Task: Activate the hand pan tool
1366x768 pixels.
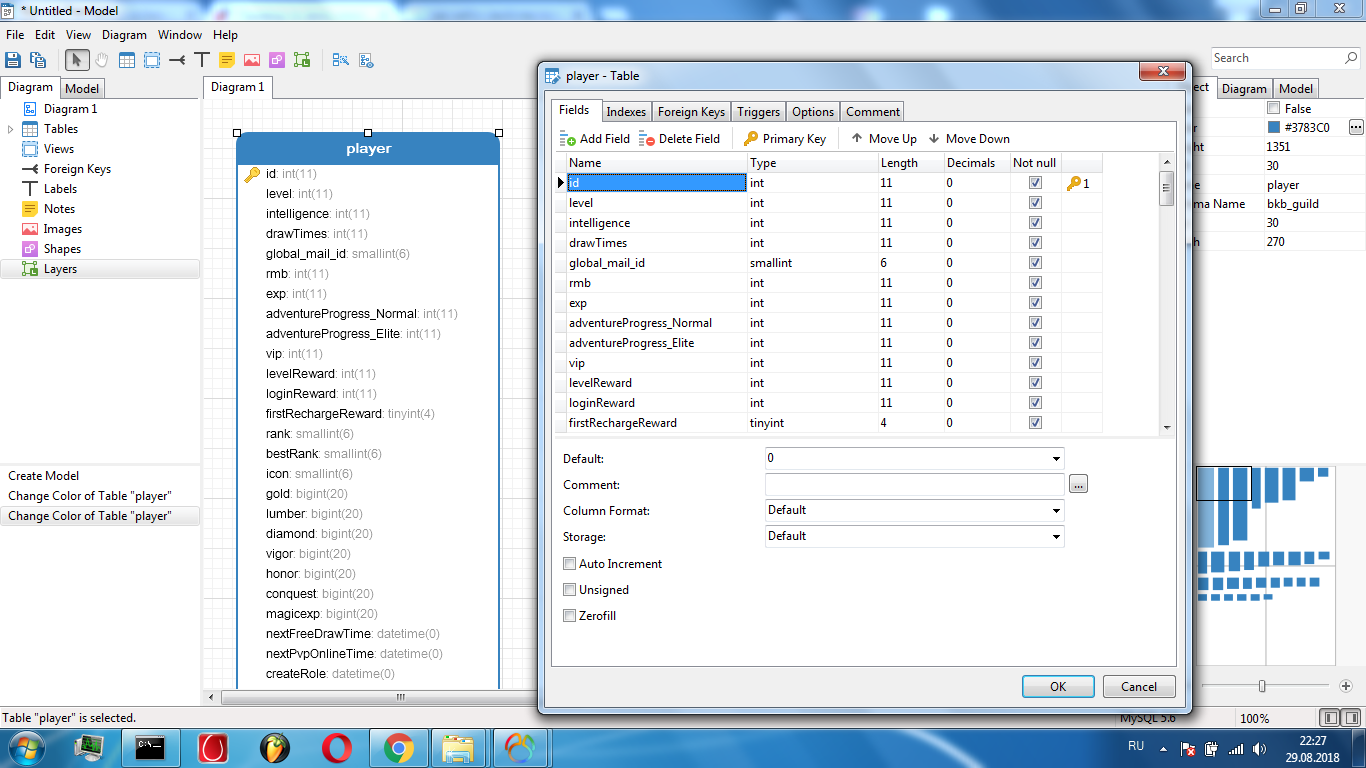Action: coord(101,60)
